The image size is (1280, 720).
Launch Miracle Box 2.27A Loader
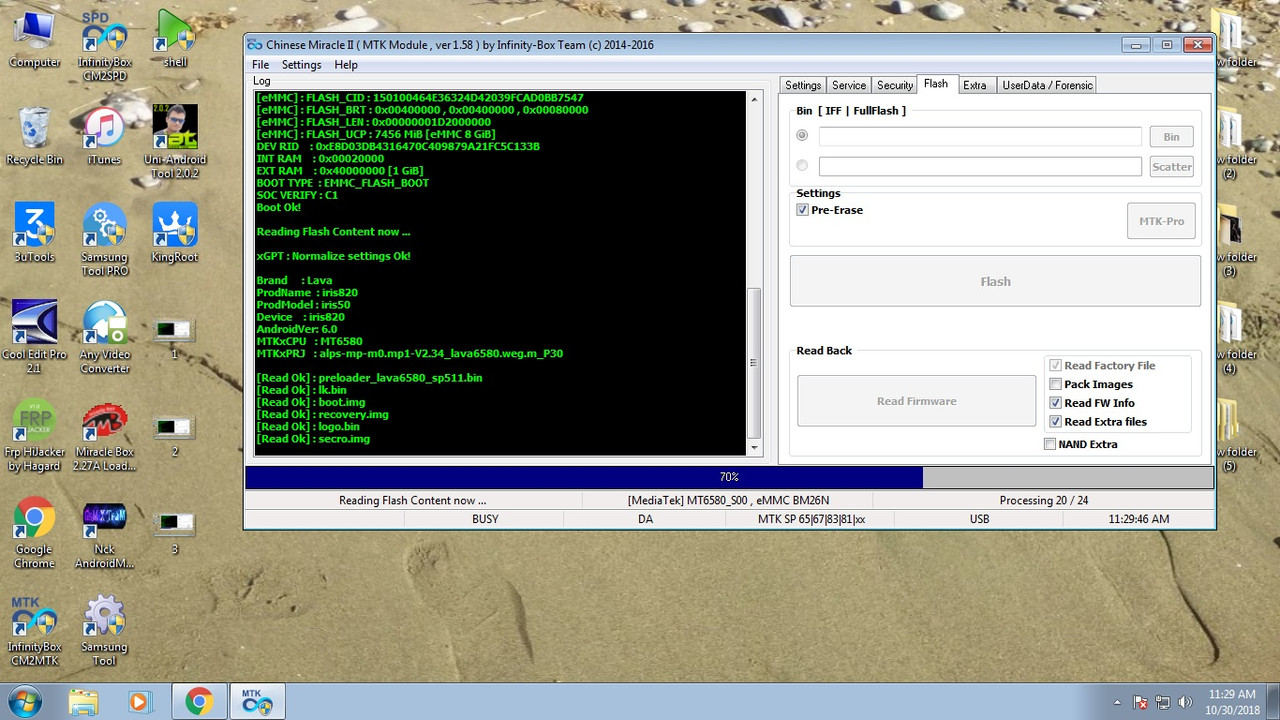(104, 434)
